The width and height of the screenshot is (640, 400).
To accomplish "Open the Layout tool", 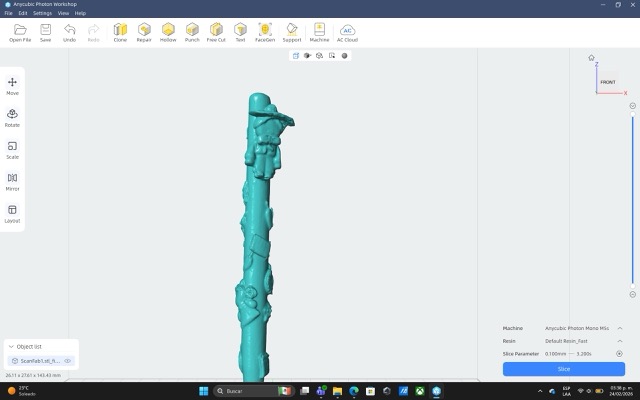I will coord(12,213).
